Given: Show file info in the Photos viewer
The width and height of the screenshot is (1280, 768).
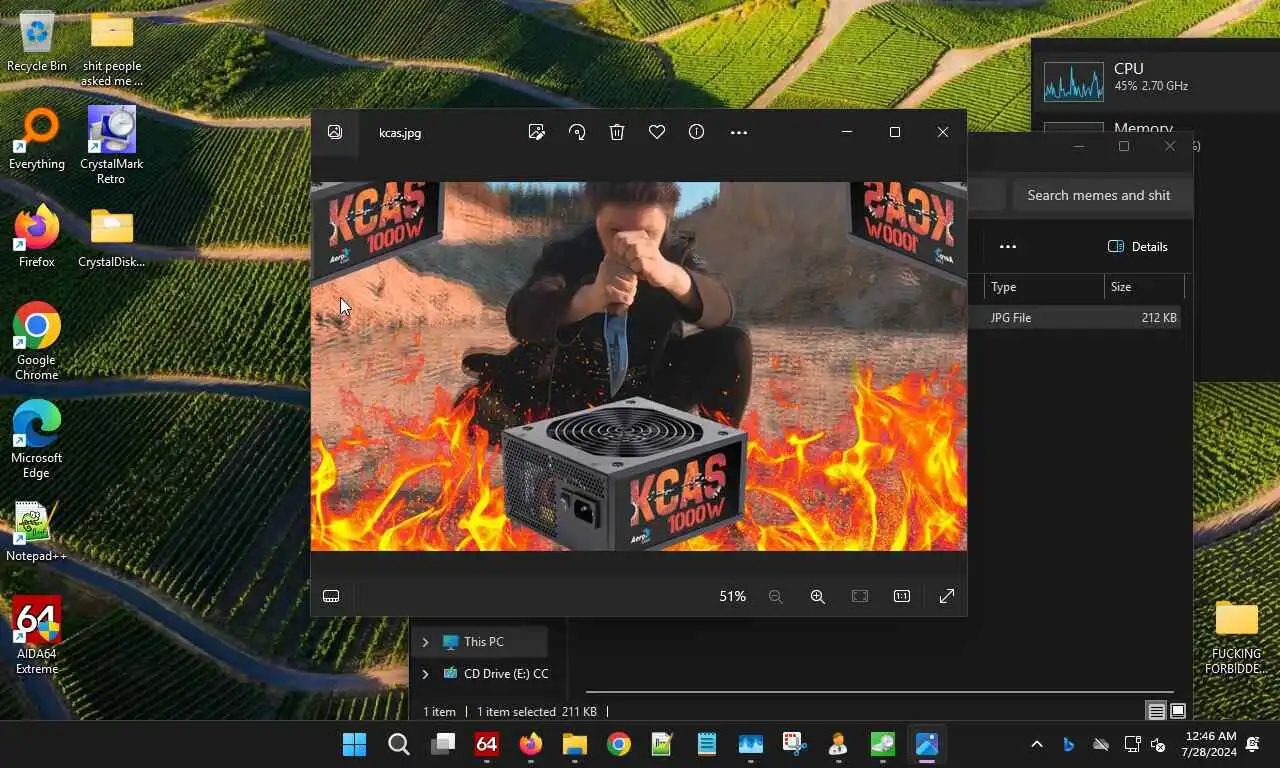Looking at the screenshot, I should 697,132.
